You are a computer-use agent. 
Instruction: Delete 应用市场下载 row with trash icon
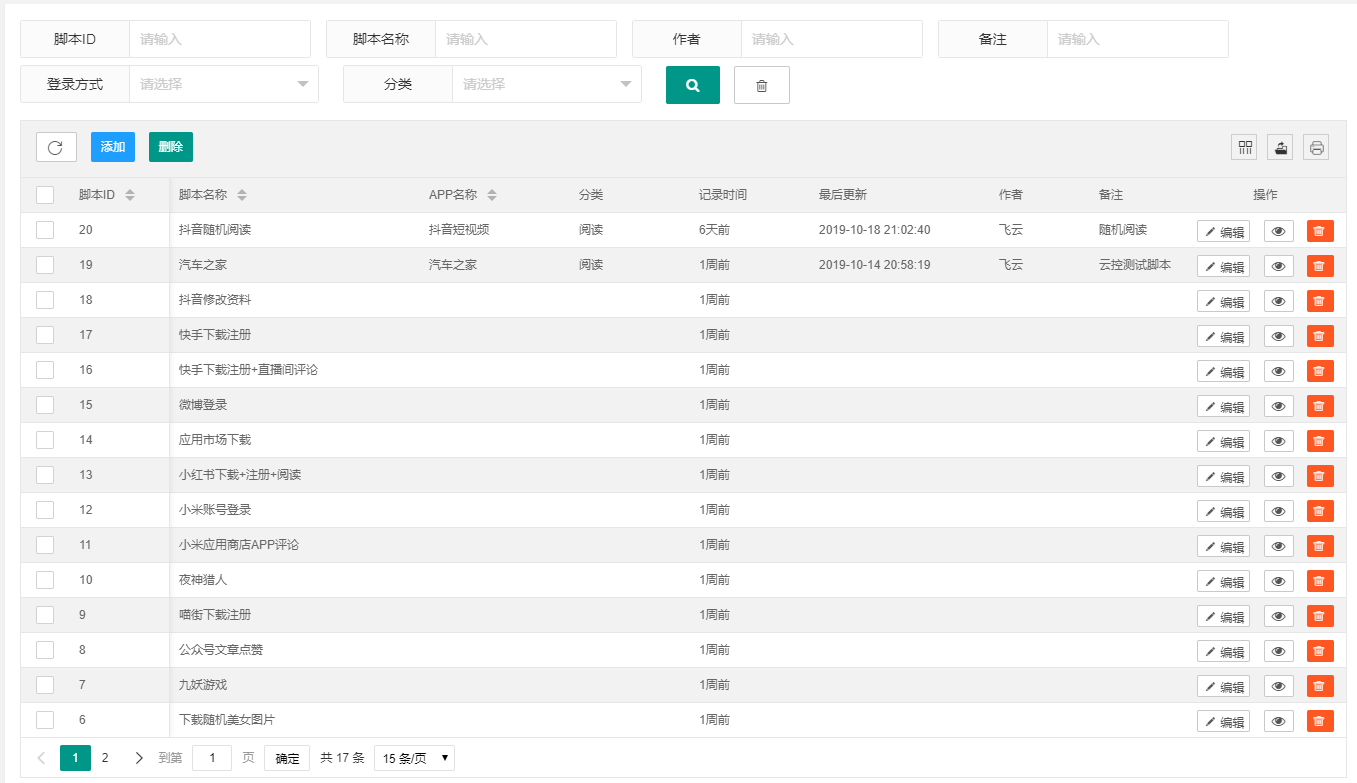pyautogui.click(x=1320, y=441)
